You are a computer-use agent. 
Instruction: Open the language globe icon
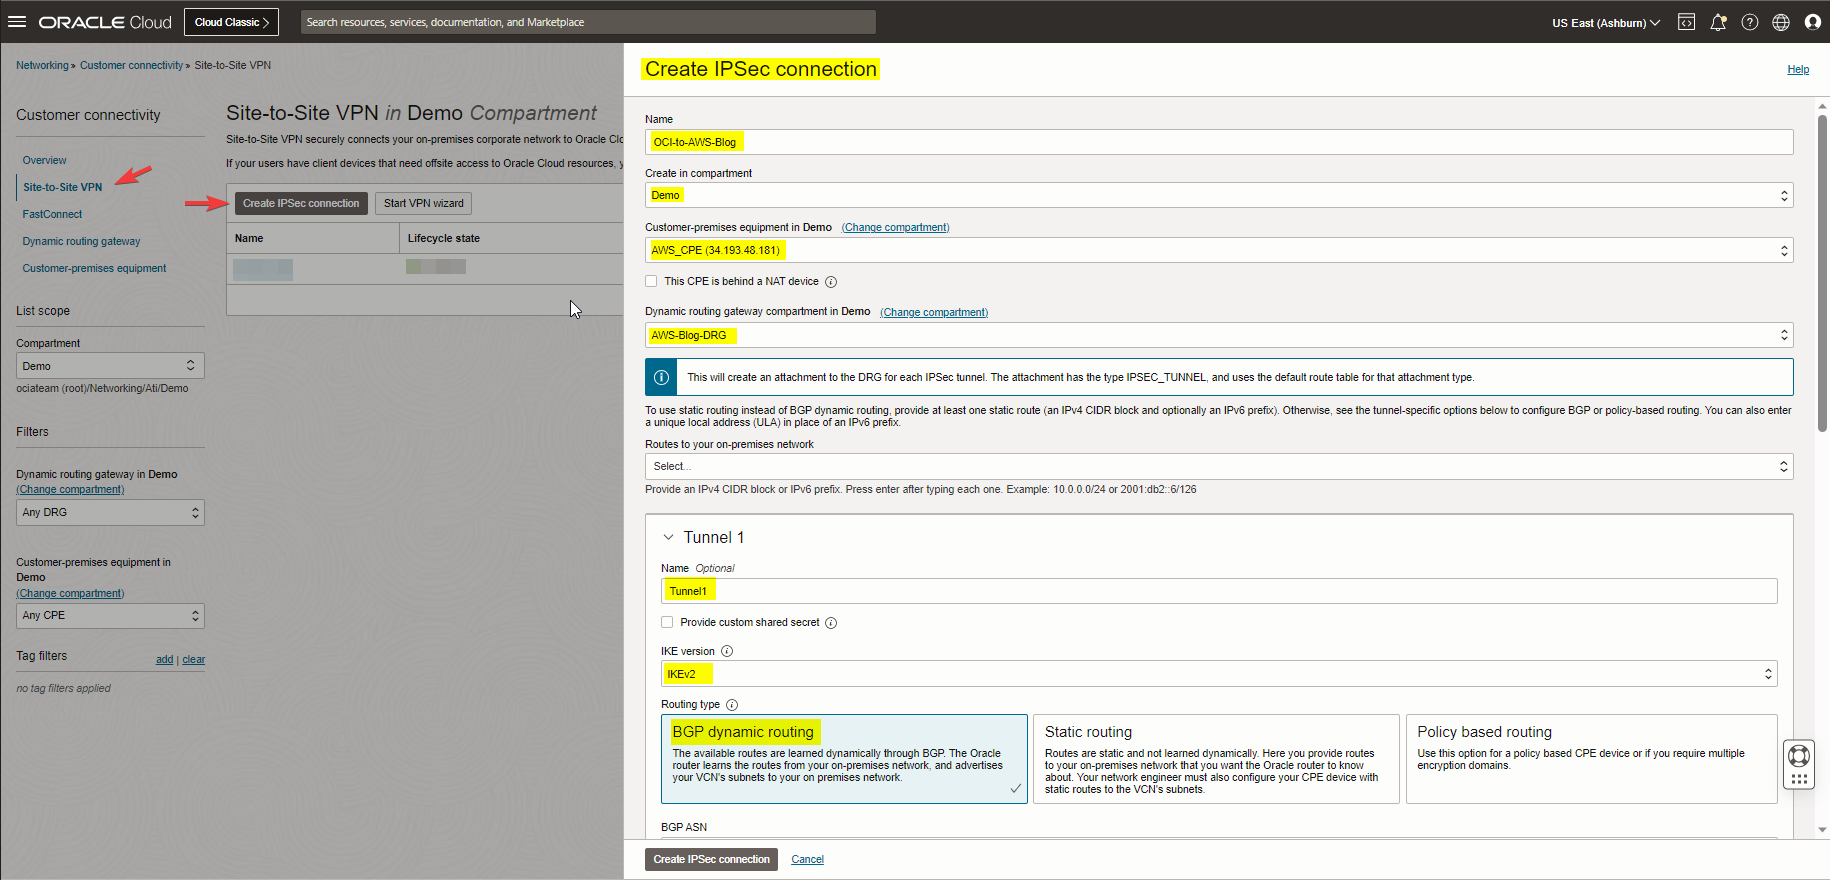coord(1781,22)
